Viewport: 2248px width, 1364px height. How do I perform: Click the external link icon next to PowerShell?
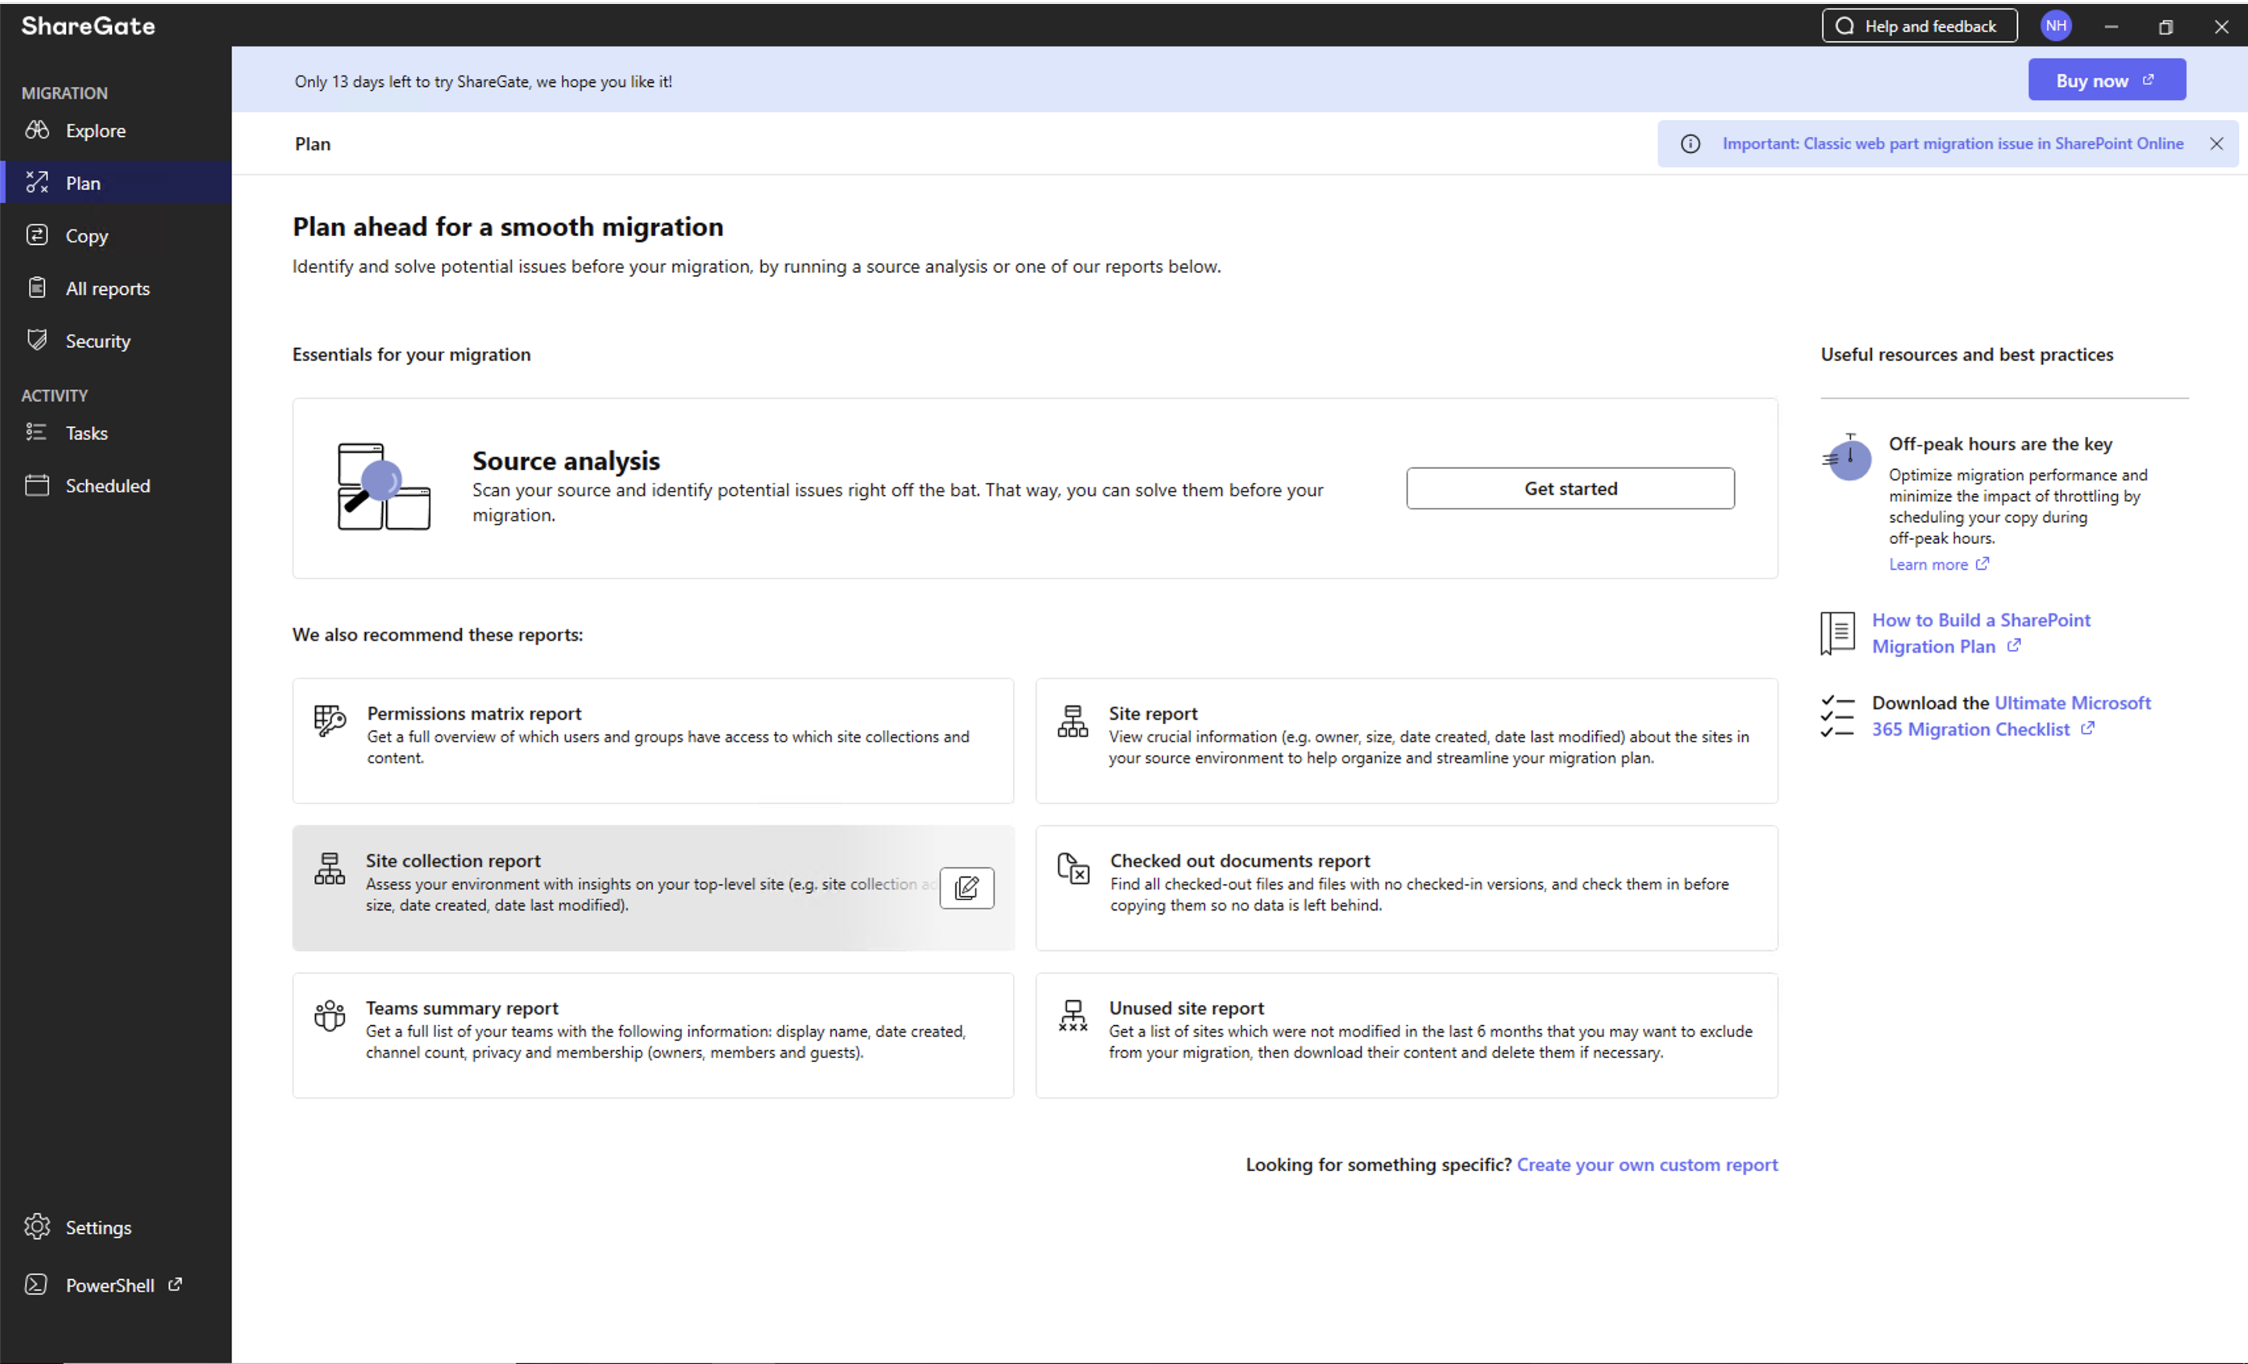(x=176, y=1284)
